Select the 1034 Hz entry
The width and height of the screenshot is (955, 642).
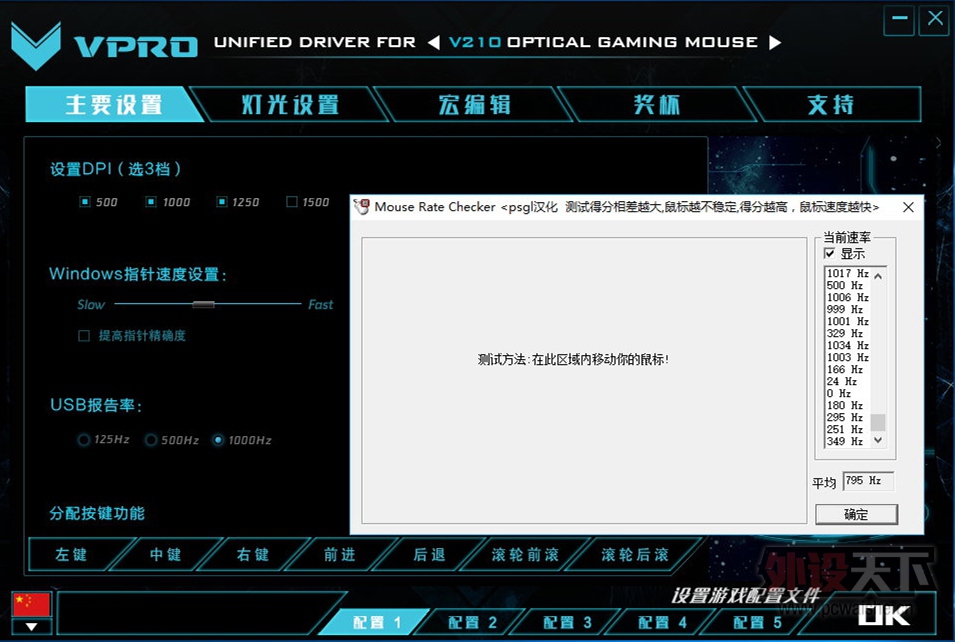coord(847,345)
